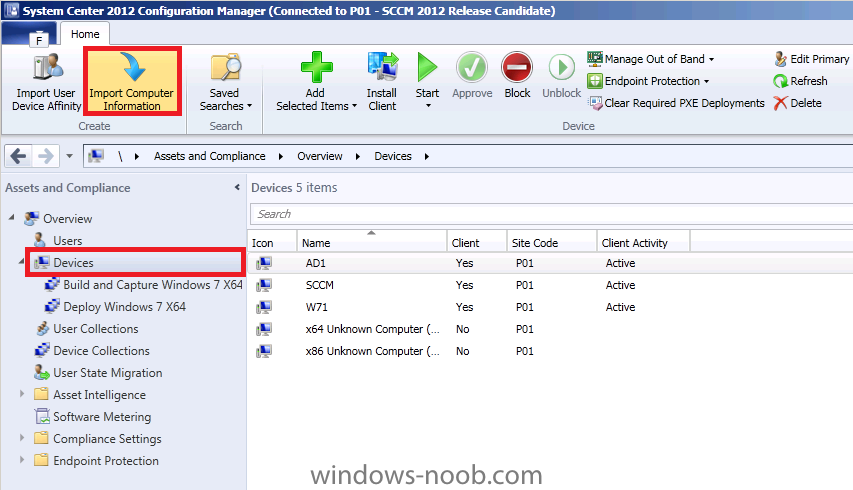Click the red Block icon

click(517, 67)
